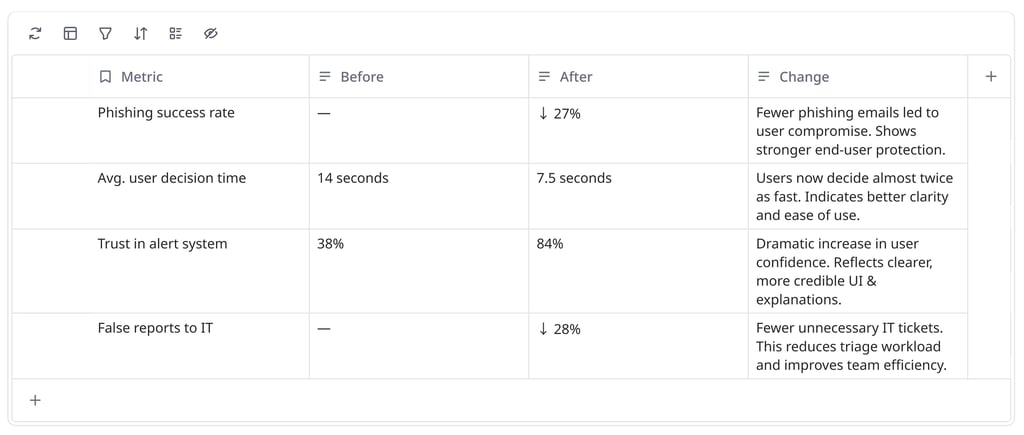This screenshot has width=1024, height=435.
Task: Add a new column with plus icon
Action: click(x=991, y=76)
